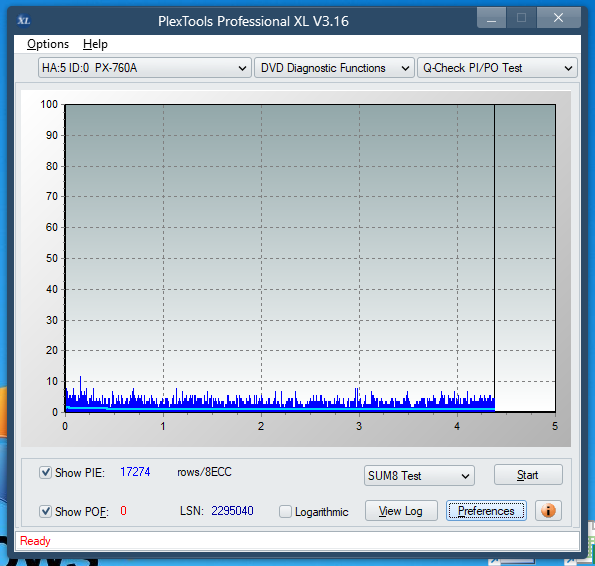The height and width of the screenshot is (566, 595).
Task: Enable the Logarithmic checkbox
Action: [285, 511]
